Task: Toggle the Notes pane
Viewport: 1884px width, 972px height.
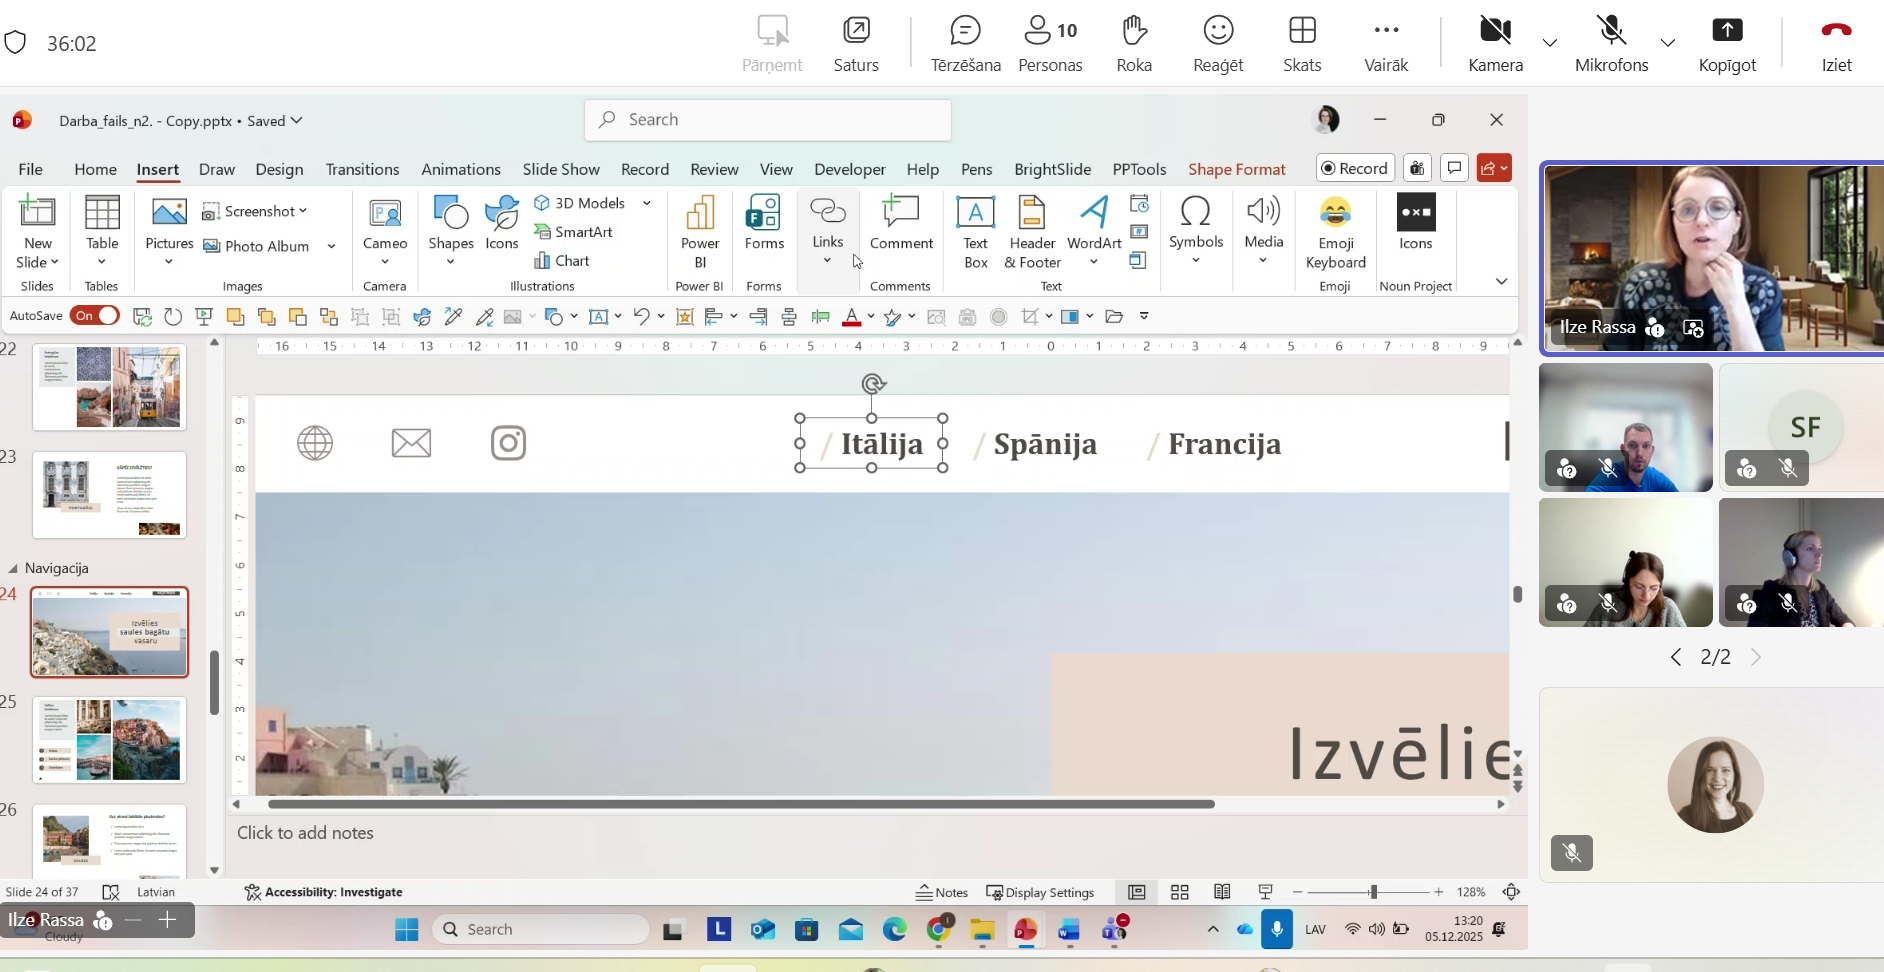Action: click(x=943, y=892)
